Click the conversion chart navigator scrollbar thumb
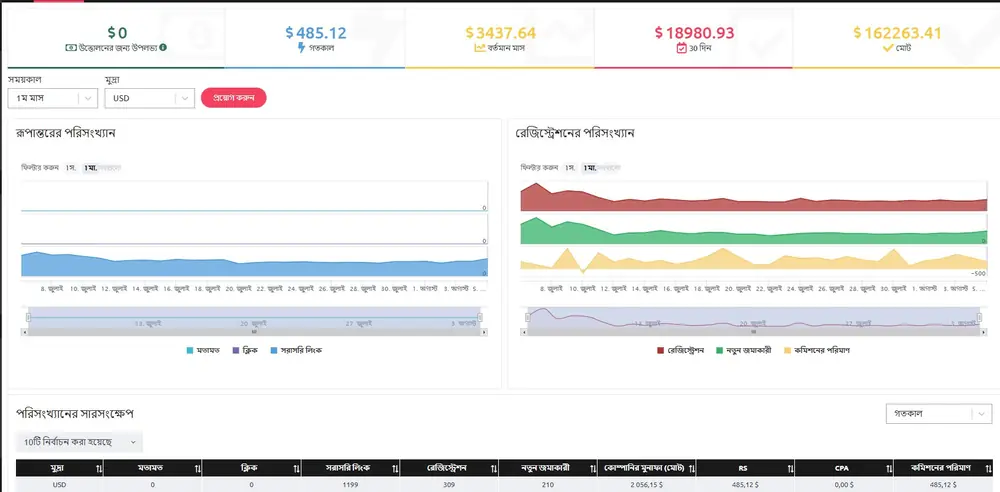1000x492 pixels. pos(254,332)
